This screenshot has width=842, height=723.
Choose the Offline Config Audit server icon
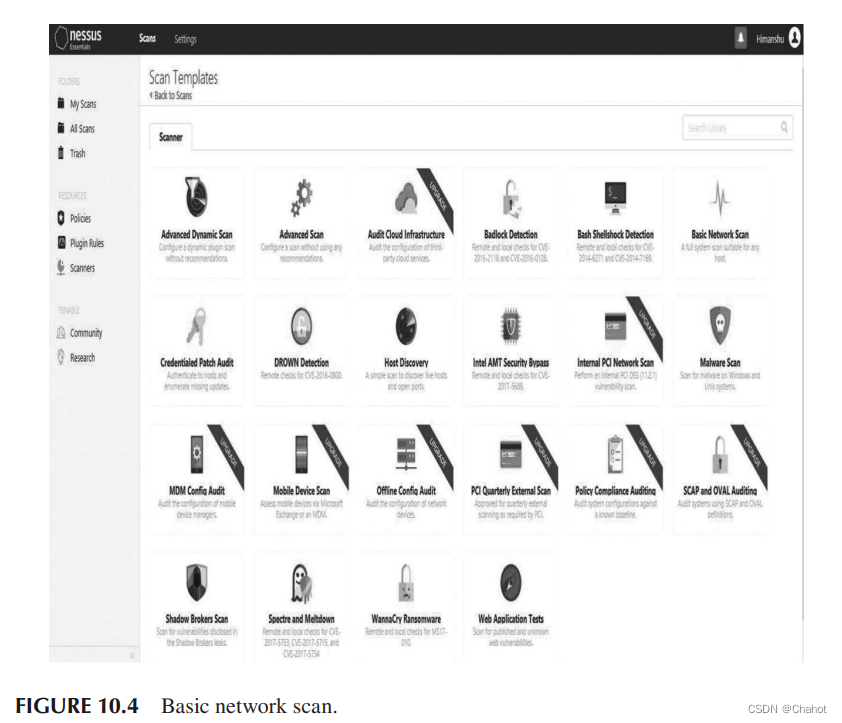[x=406, y=454]
